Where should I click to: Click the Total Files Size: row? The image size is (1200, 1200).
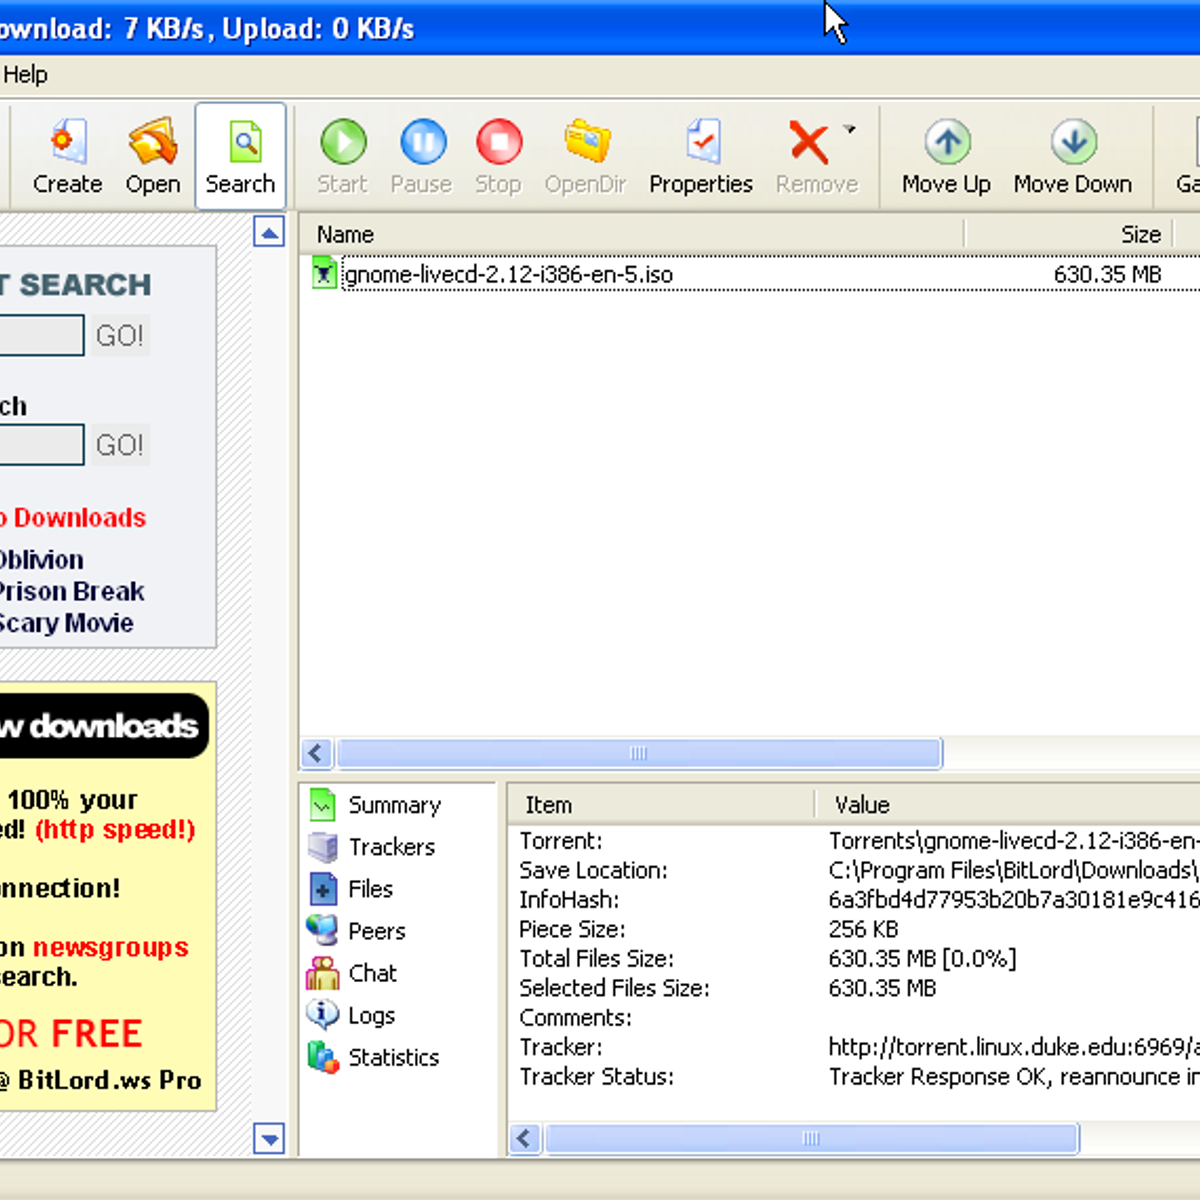point(855,959)
